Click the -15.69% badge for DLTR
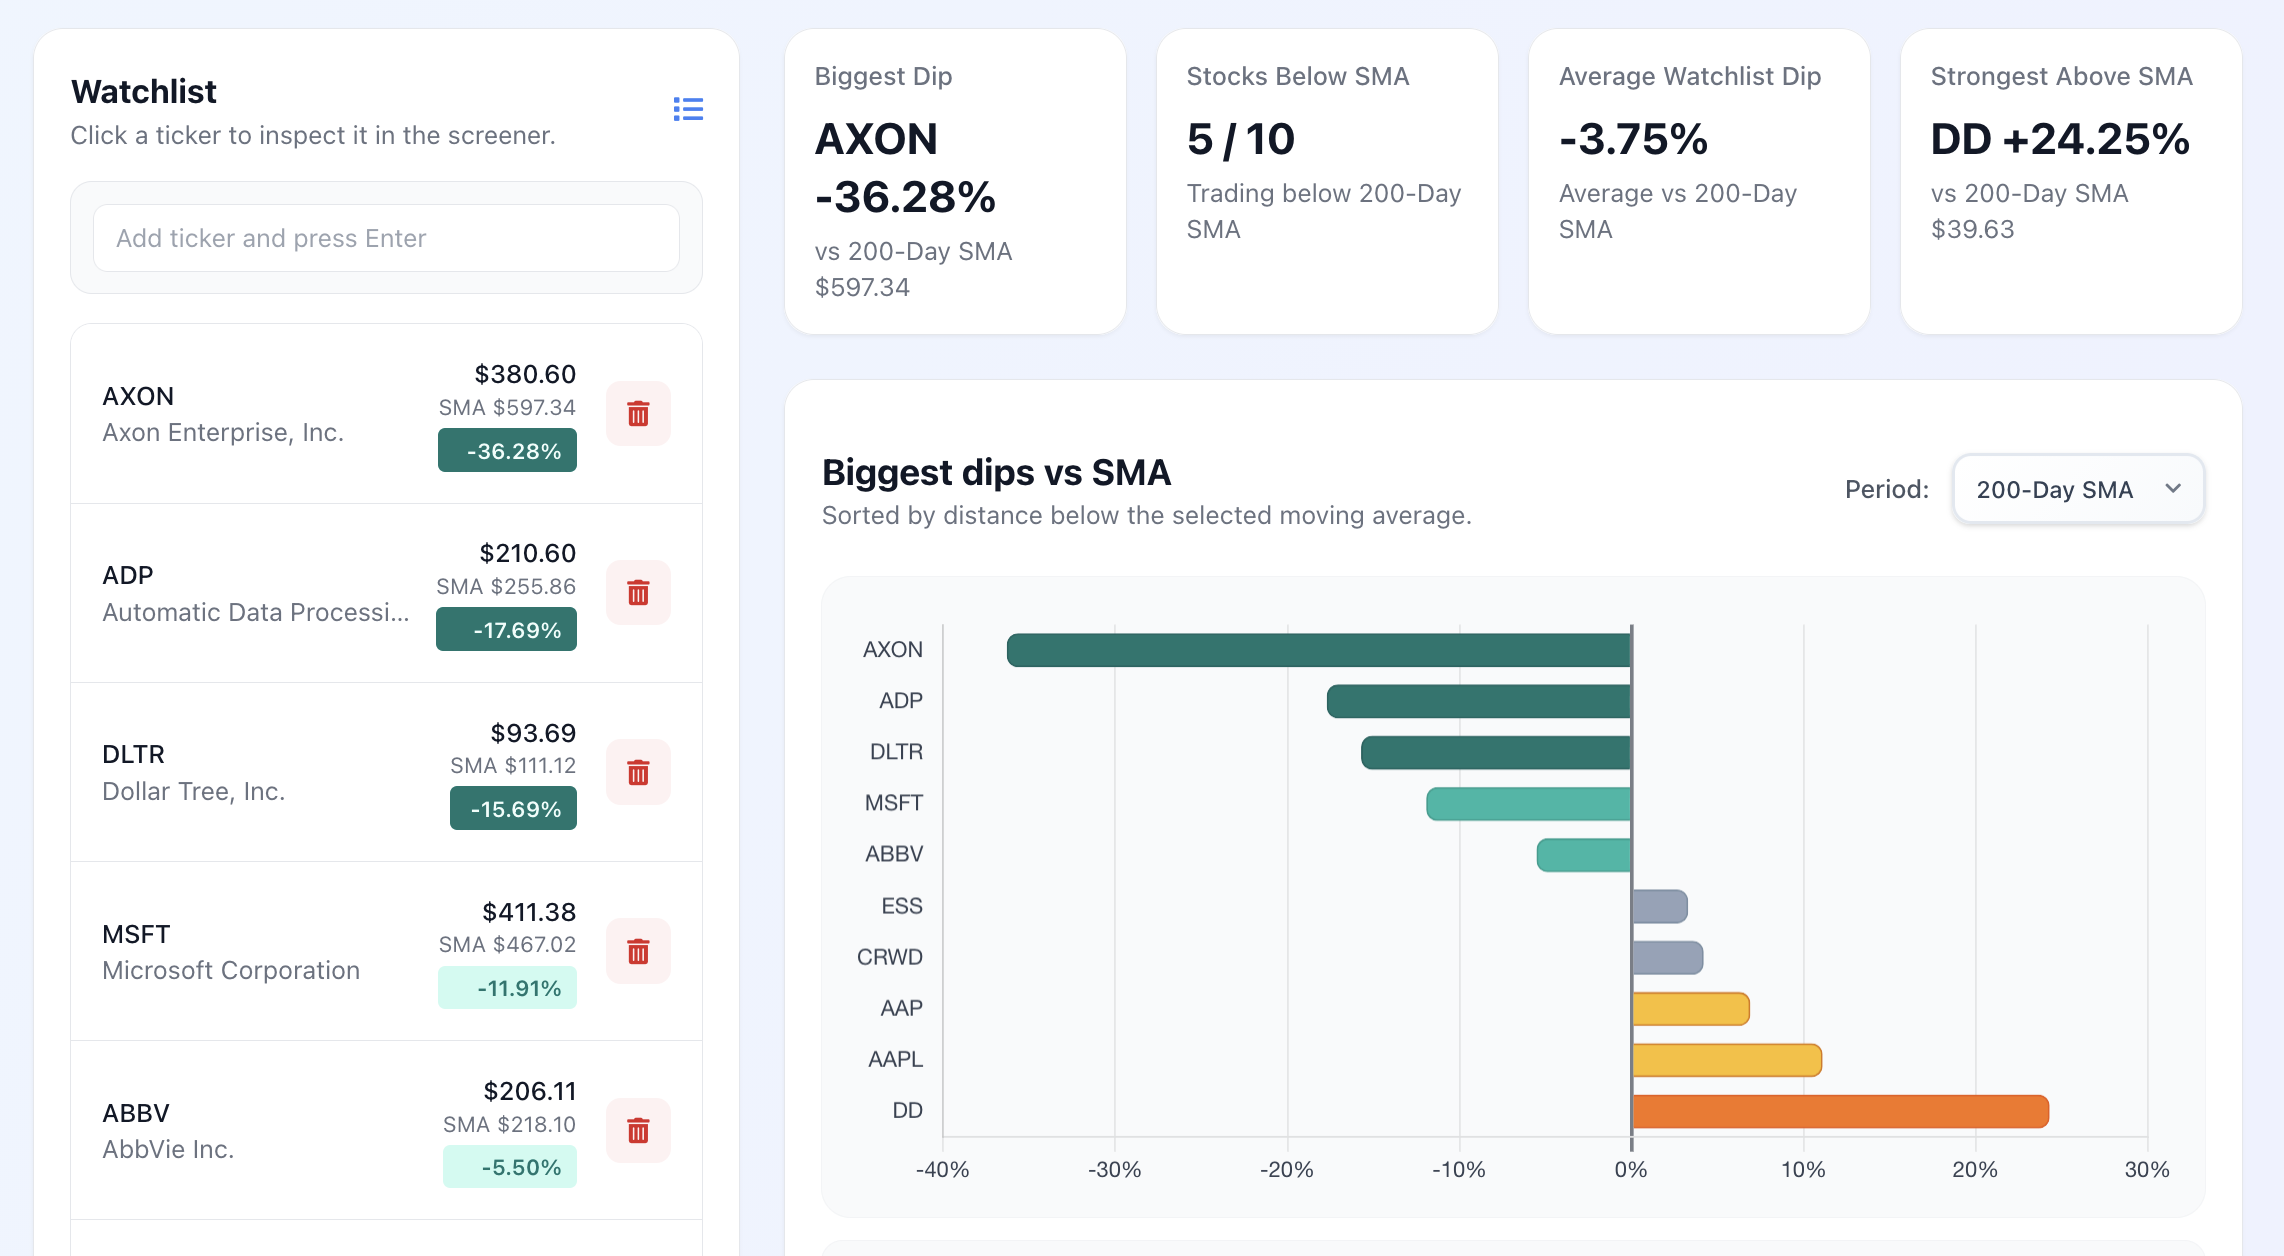This screenshot has width=2284, height=1256. coord(513,808)
